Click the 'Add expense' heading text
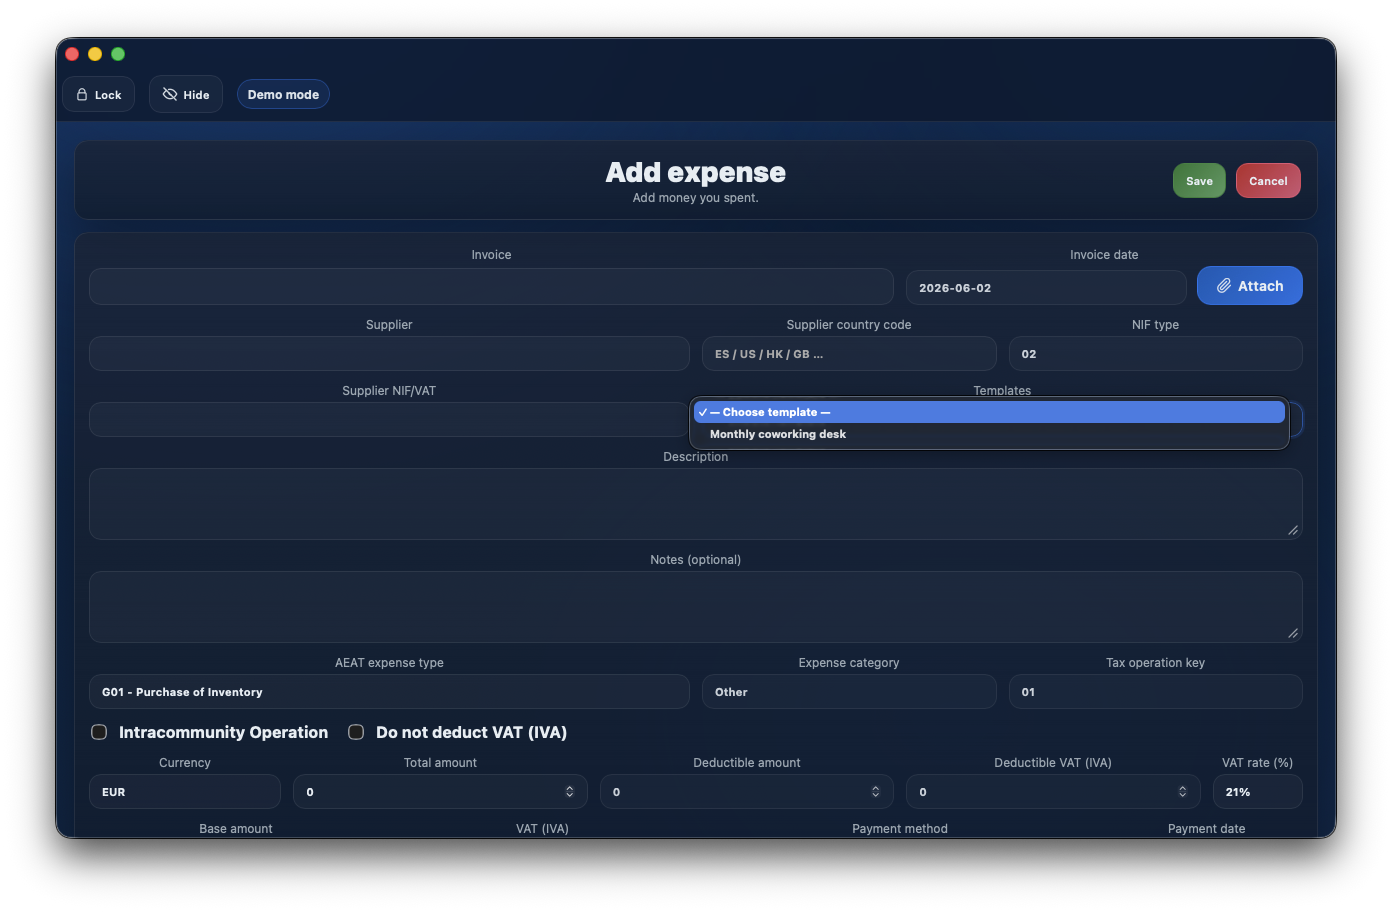1392x912 pixels. click(696, 172)
